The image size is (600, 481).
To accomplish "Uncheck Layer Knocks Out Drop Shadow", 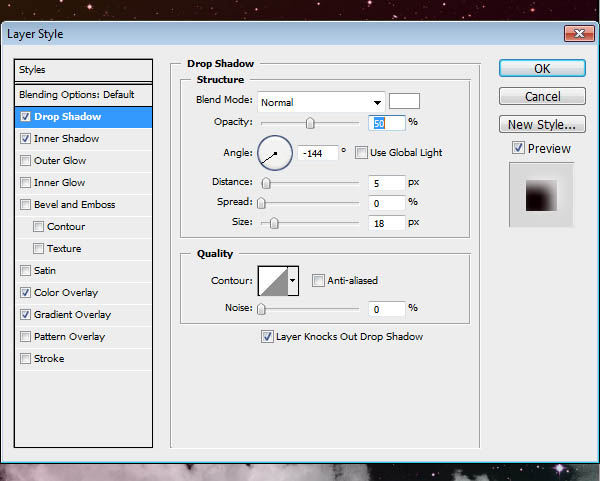I will coord(267,337).
